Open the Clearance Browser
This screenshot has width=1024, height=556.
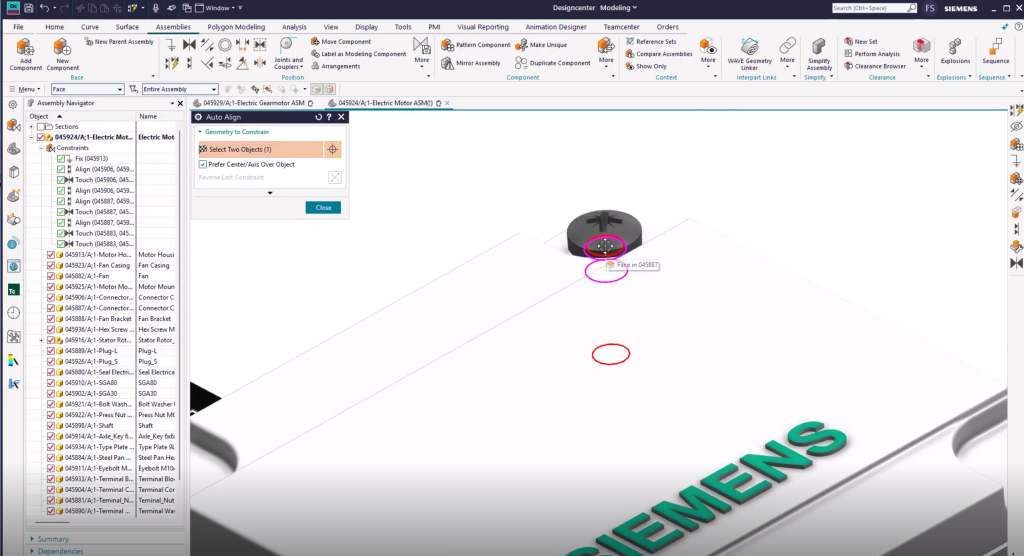pos(875,66)
